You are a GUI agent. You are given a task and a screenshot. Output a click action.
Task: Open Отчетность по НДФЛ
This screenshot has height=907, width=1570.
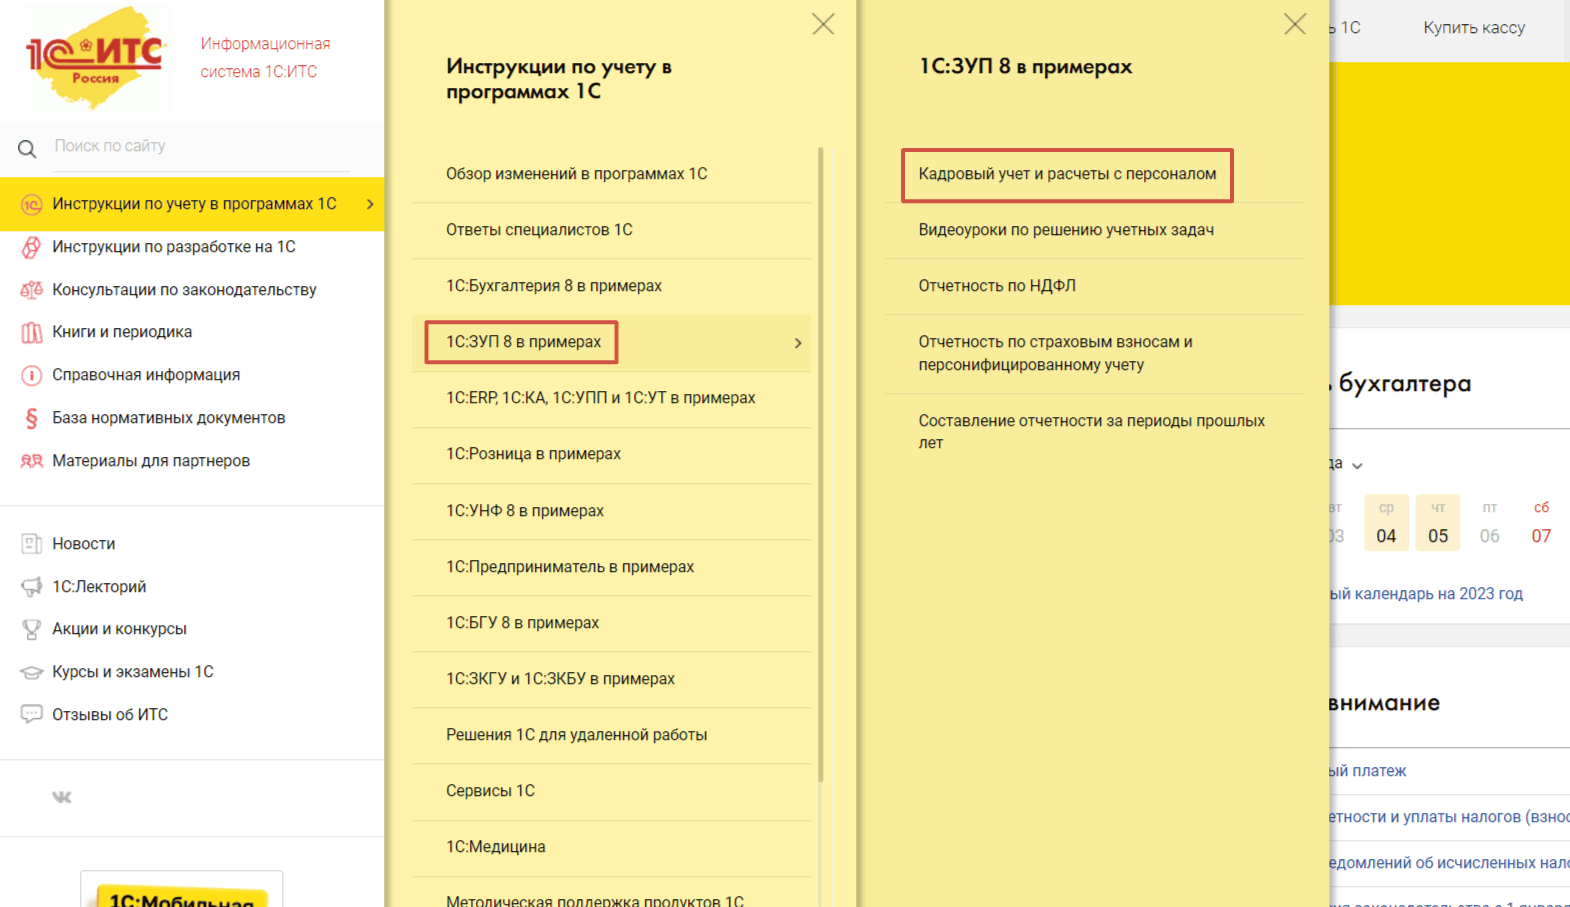point(997,286)
